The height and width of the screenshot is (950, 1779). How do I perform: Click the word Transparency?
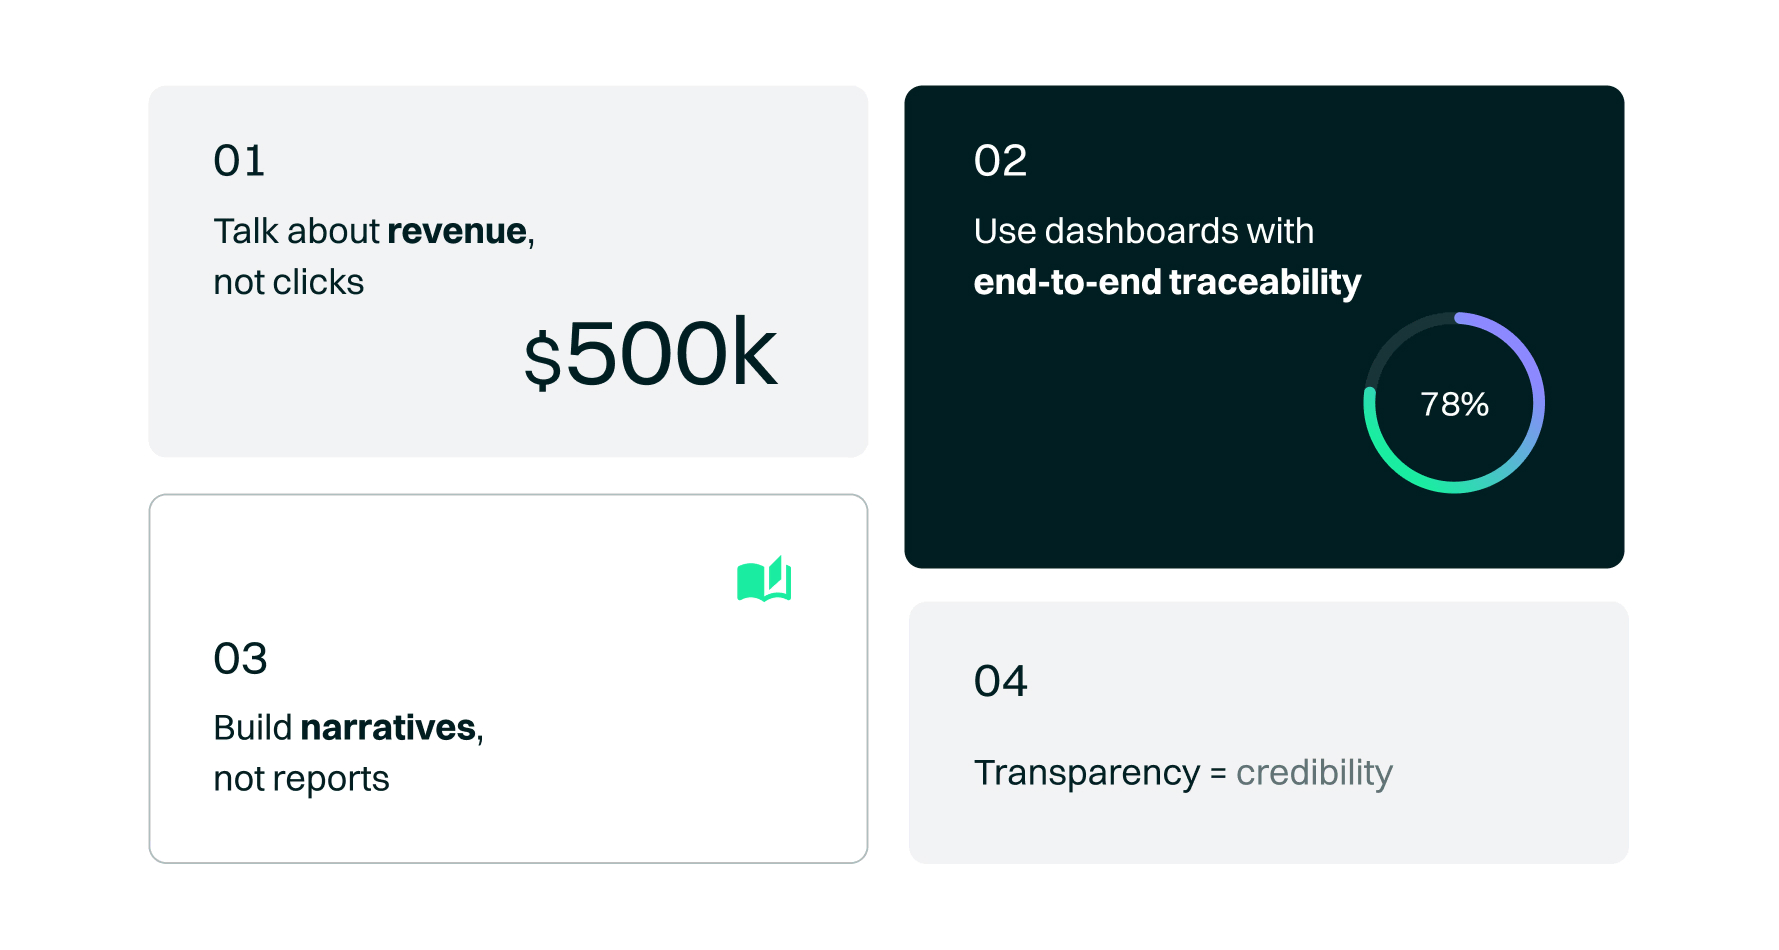(1086, 773)
